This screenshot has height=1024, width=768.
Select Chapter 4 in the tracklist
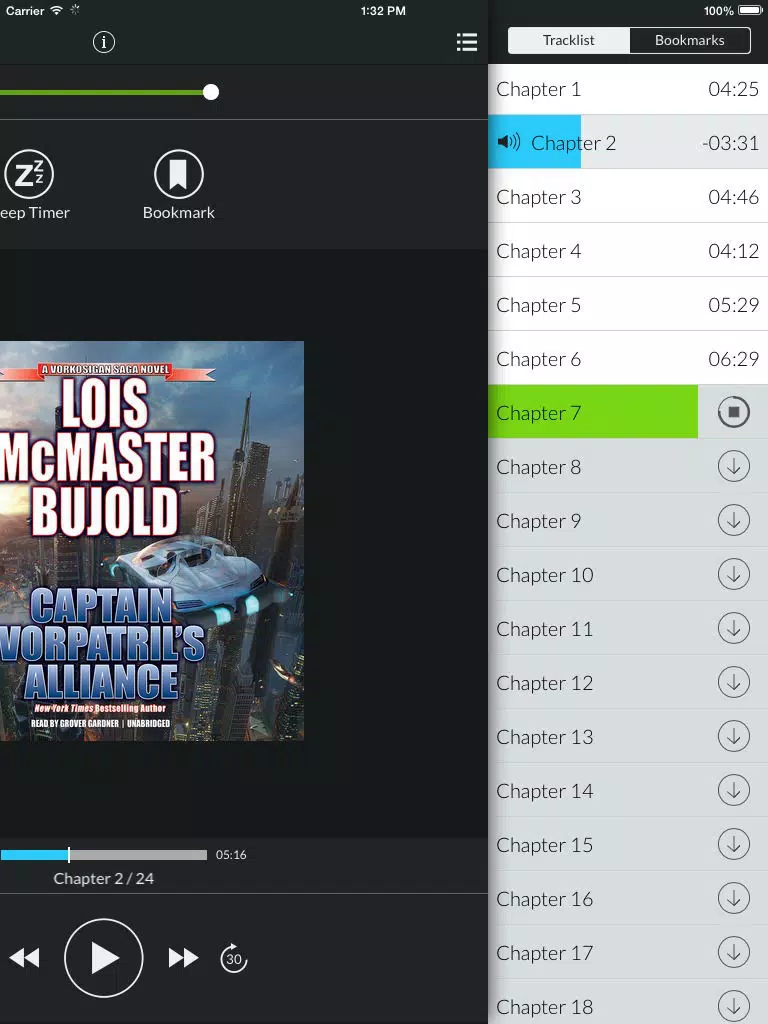(x=628, y=251)
